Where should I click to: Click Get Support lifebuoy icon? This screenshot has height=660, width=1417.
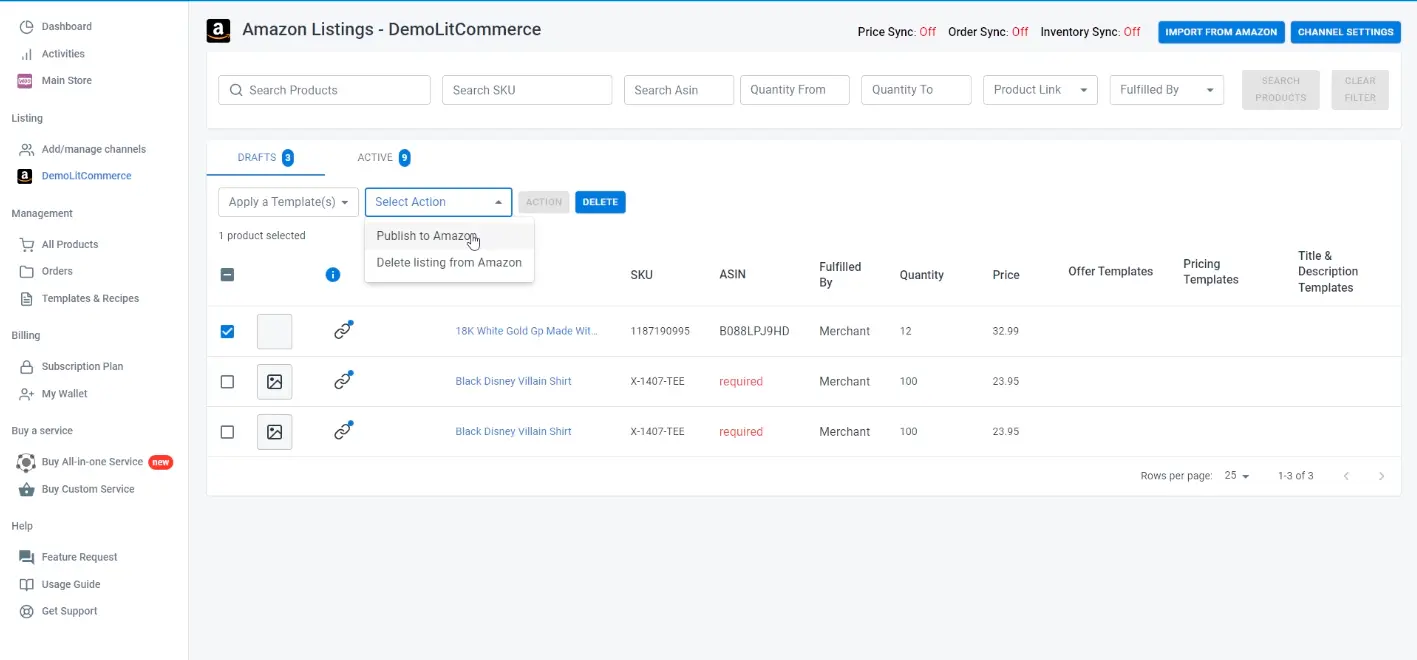tap(26, 611)
